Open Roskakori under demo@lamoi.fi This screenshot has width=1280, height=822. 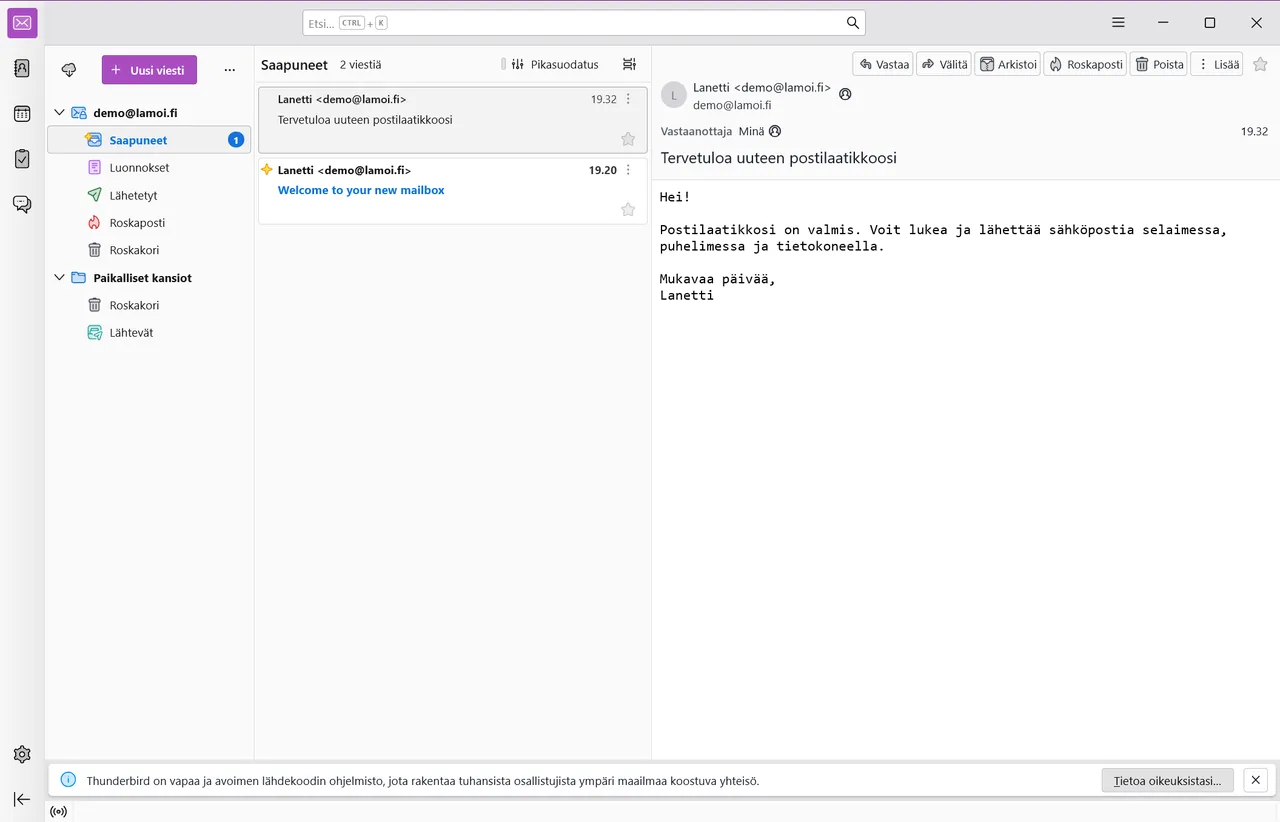pyautogui.click(x=149, y=250)
